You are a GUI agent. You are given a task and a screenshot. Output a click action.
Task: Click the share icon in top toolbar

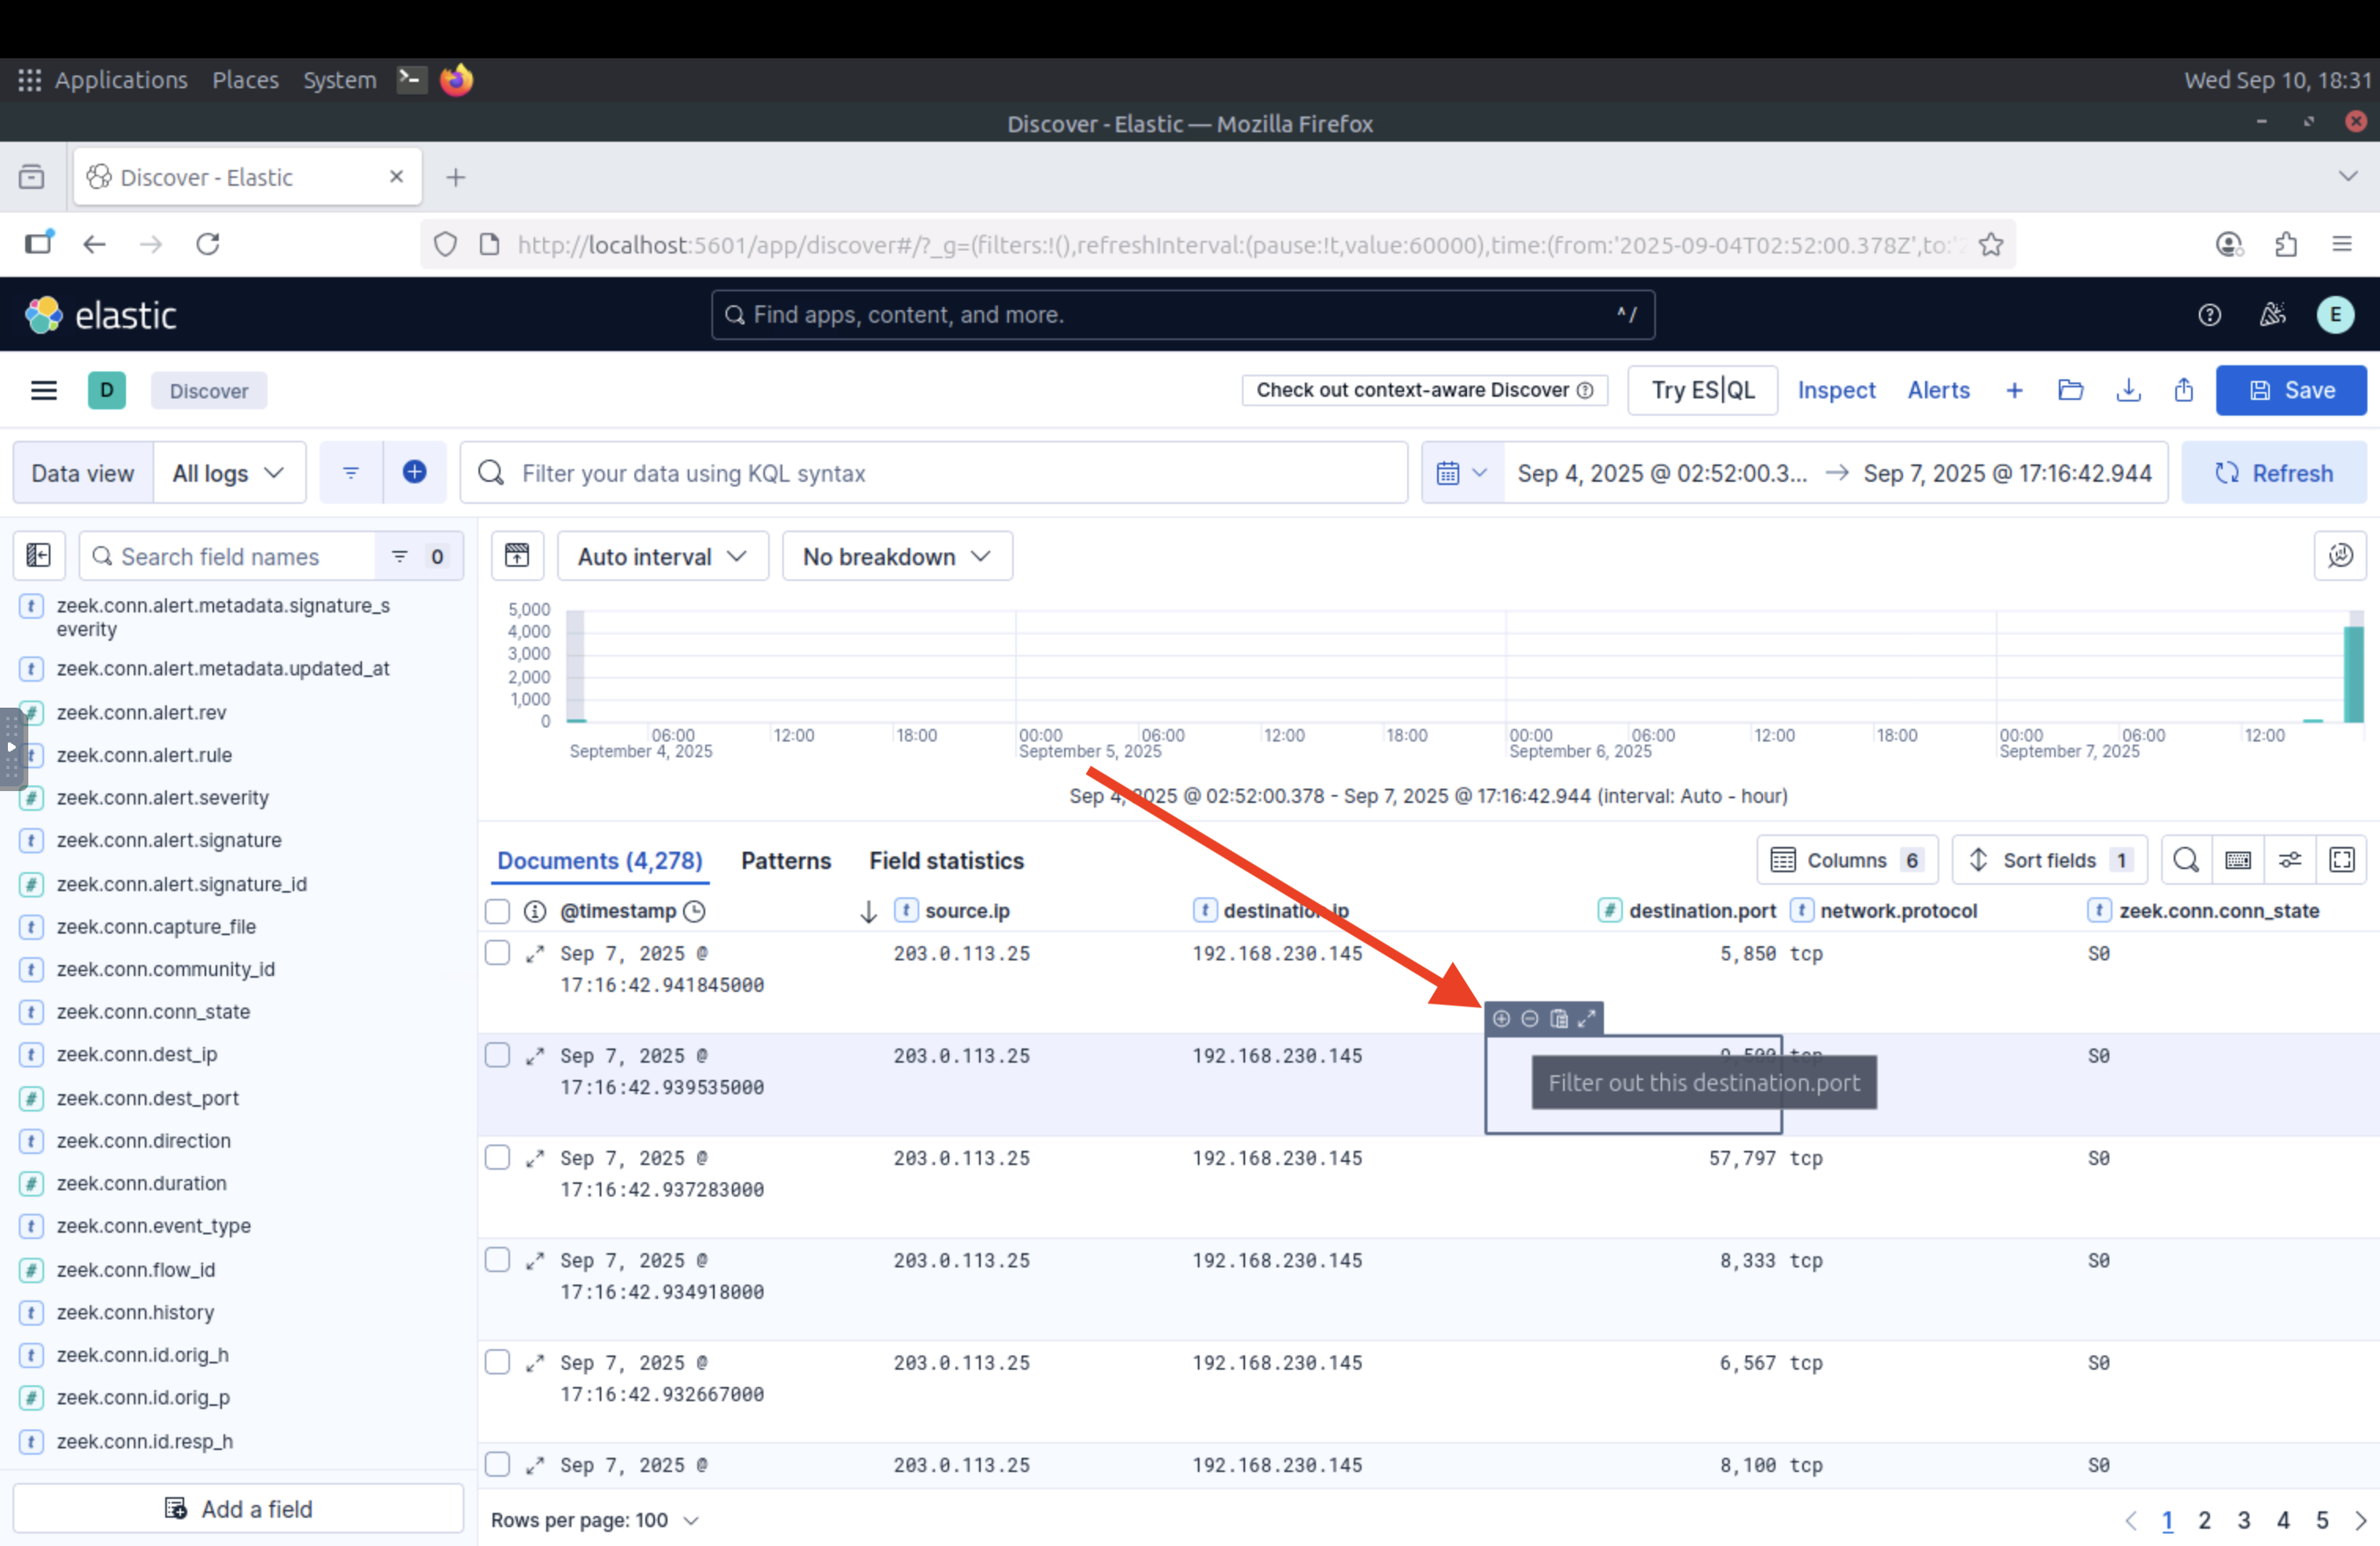2183,390
